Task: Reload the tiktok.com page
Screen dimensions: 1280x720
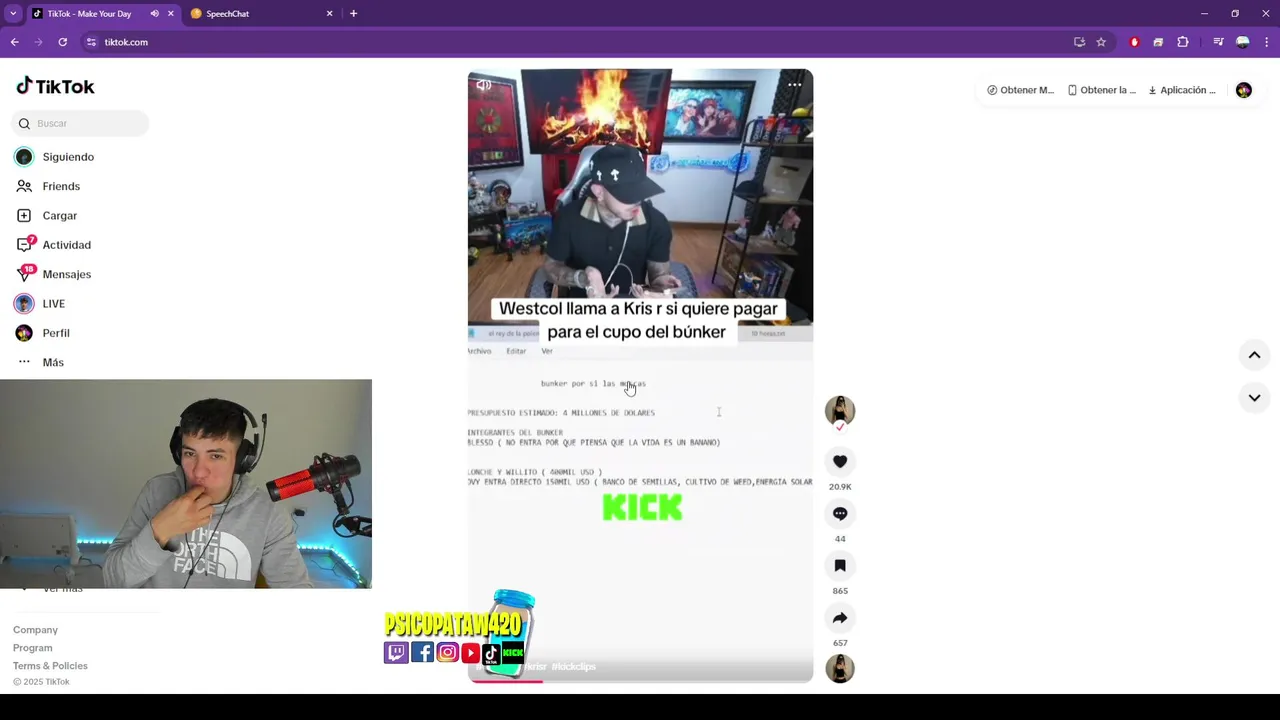Action: 63,42
